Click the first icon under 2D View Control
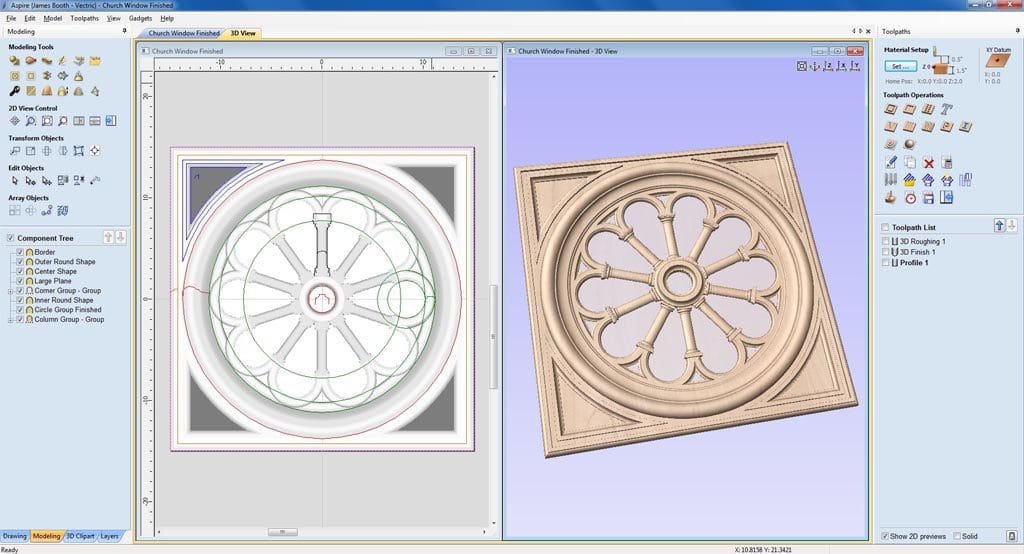 15,121
